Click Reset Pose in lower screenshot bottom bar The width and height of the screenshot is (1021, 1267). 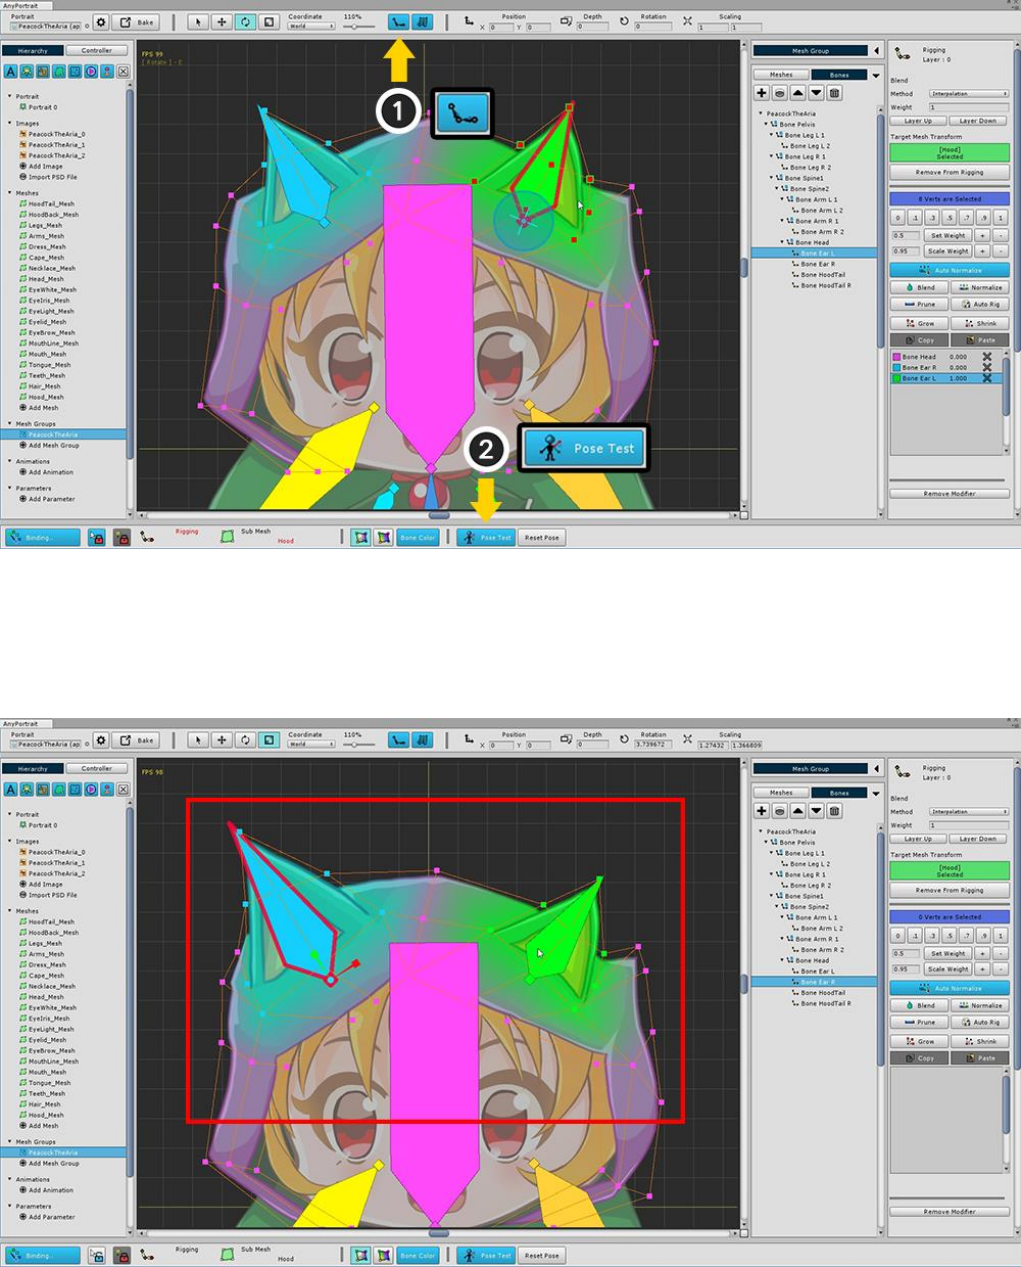[x=542, y=1256]
